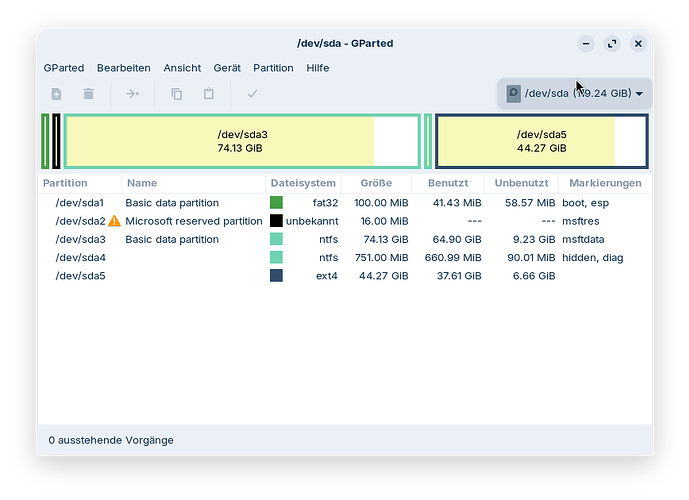Click the '100.00 MiB' size value
The width and height of the screenshot is (689, 500).
pos(381,203)
